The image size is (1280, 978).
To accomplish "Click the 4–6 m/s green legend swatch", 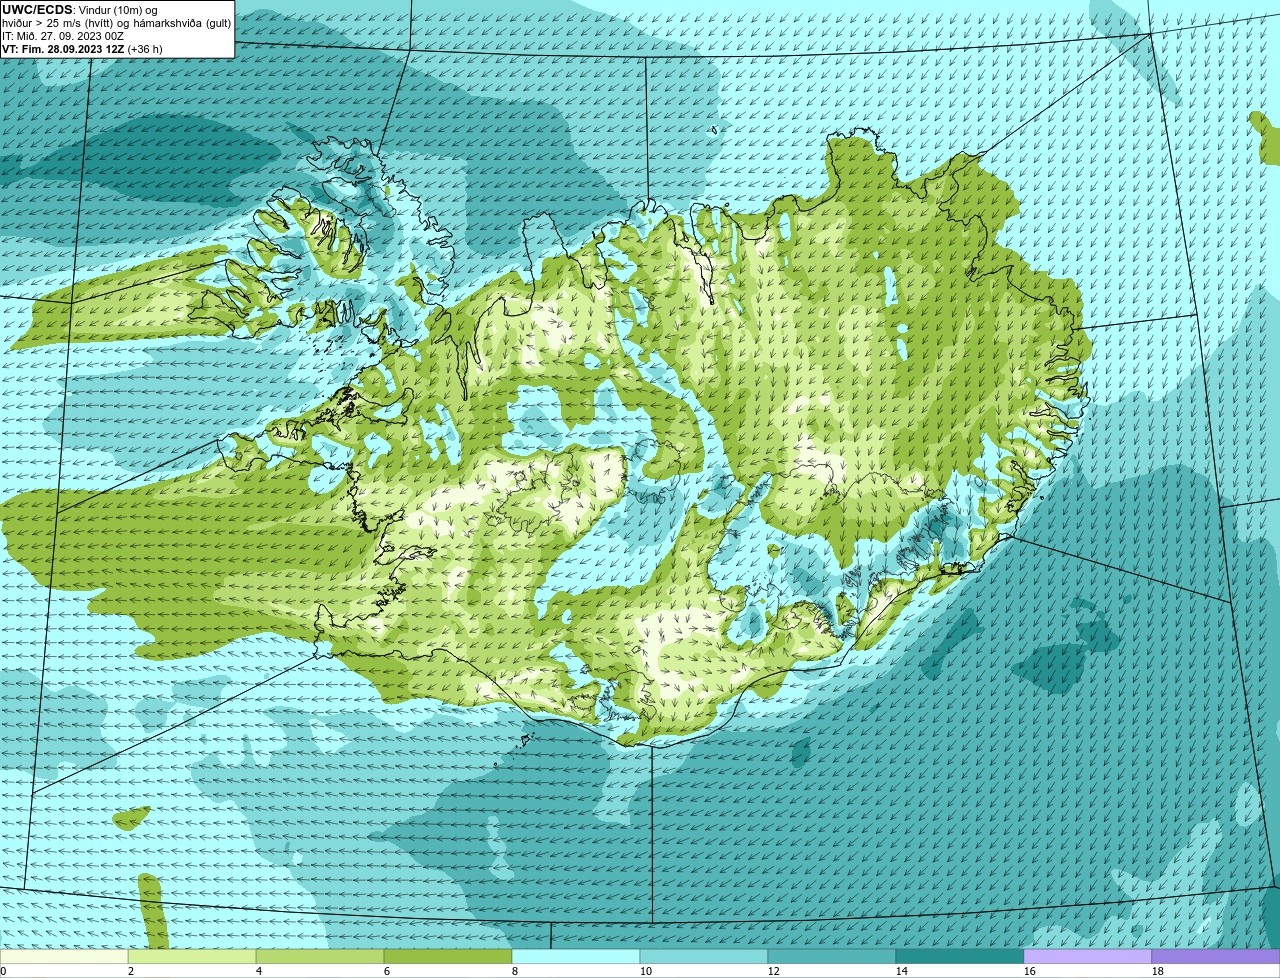I will click(320, 956).
